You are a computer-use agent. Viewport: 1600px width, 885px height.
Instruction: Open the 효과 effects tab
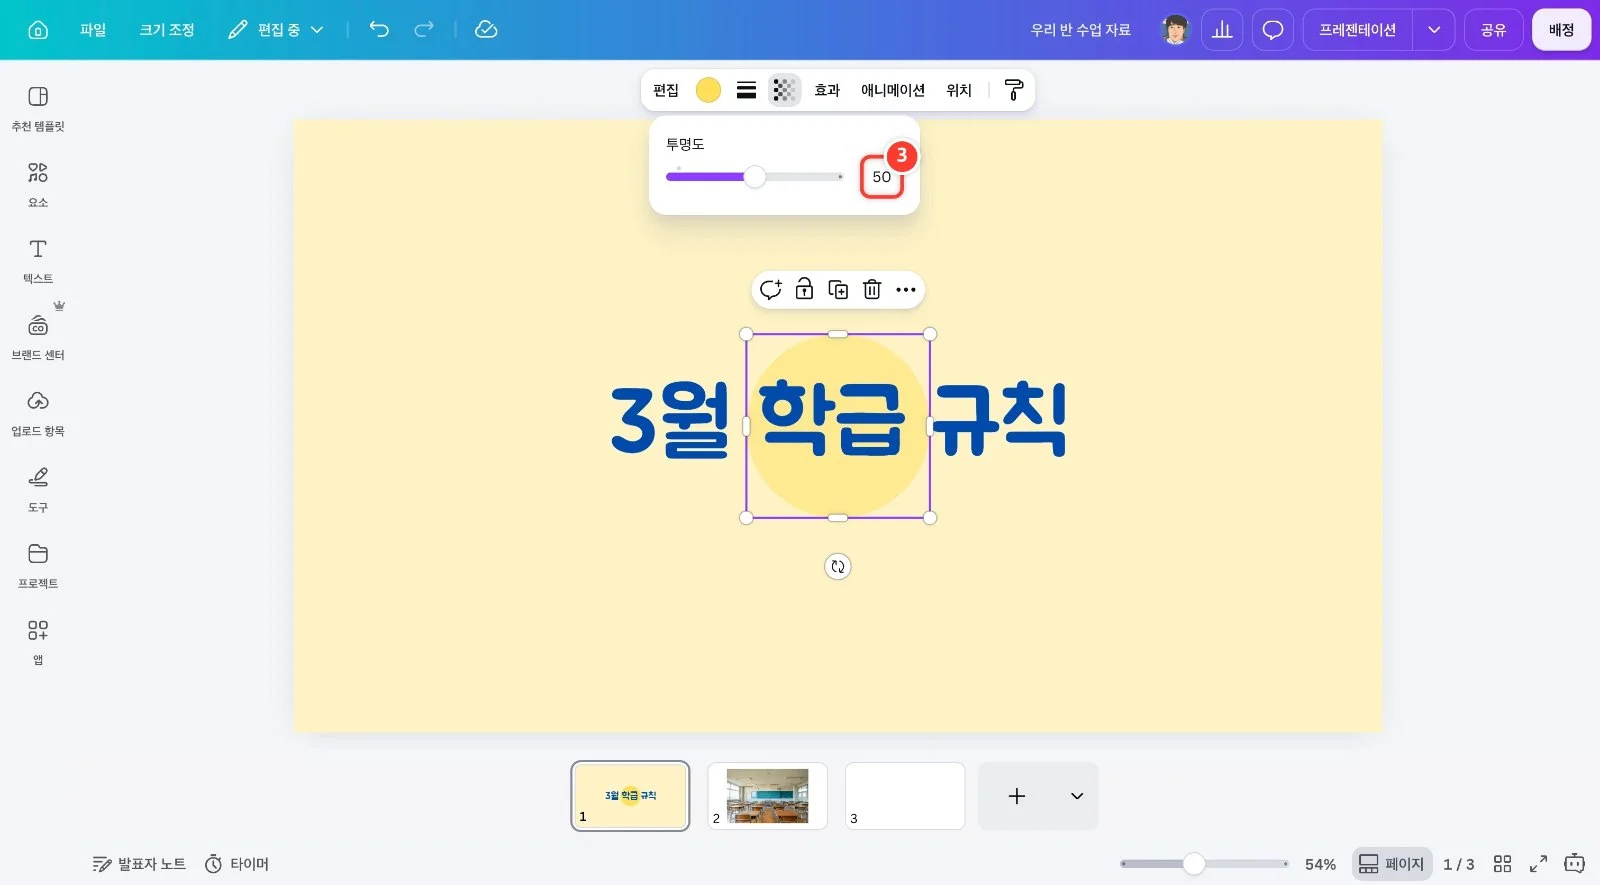(x=827, y=90)
